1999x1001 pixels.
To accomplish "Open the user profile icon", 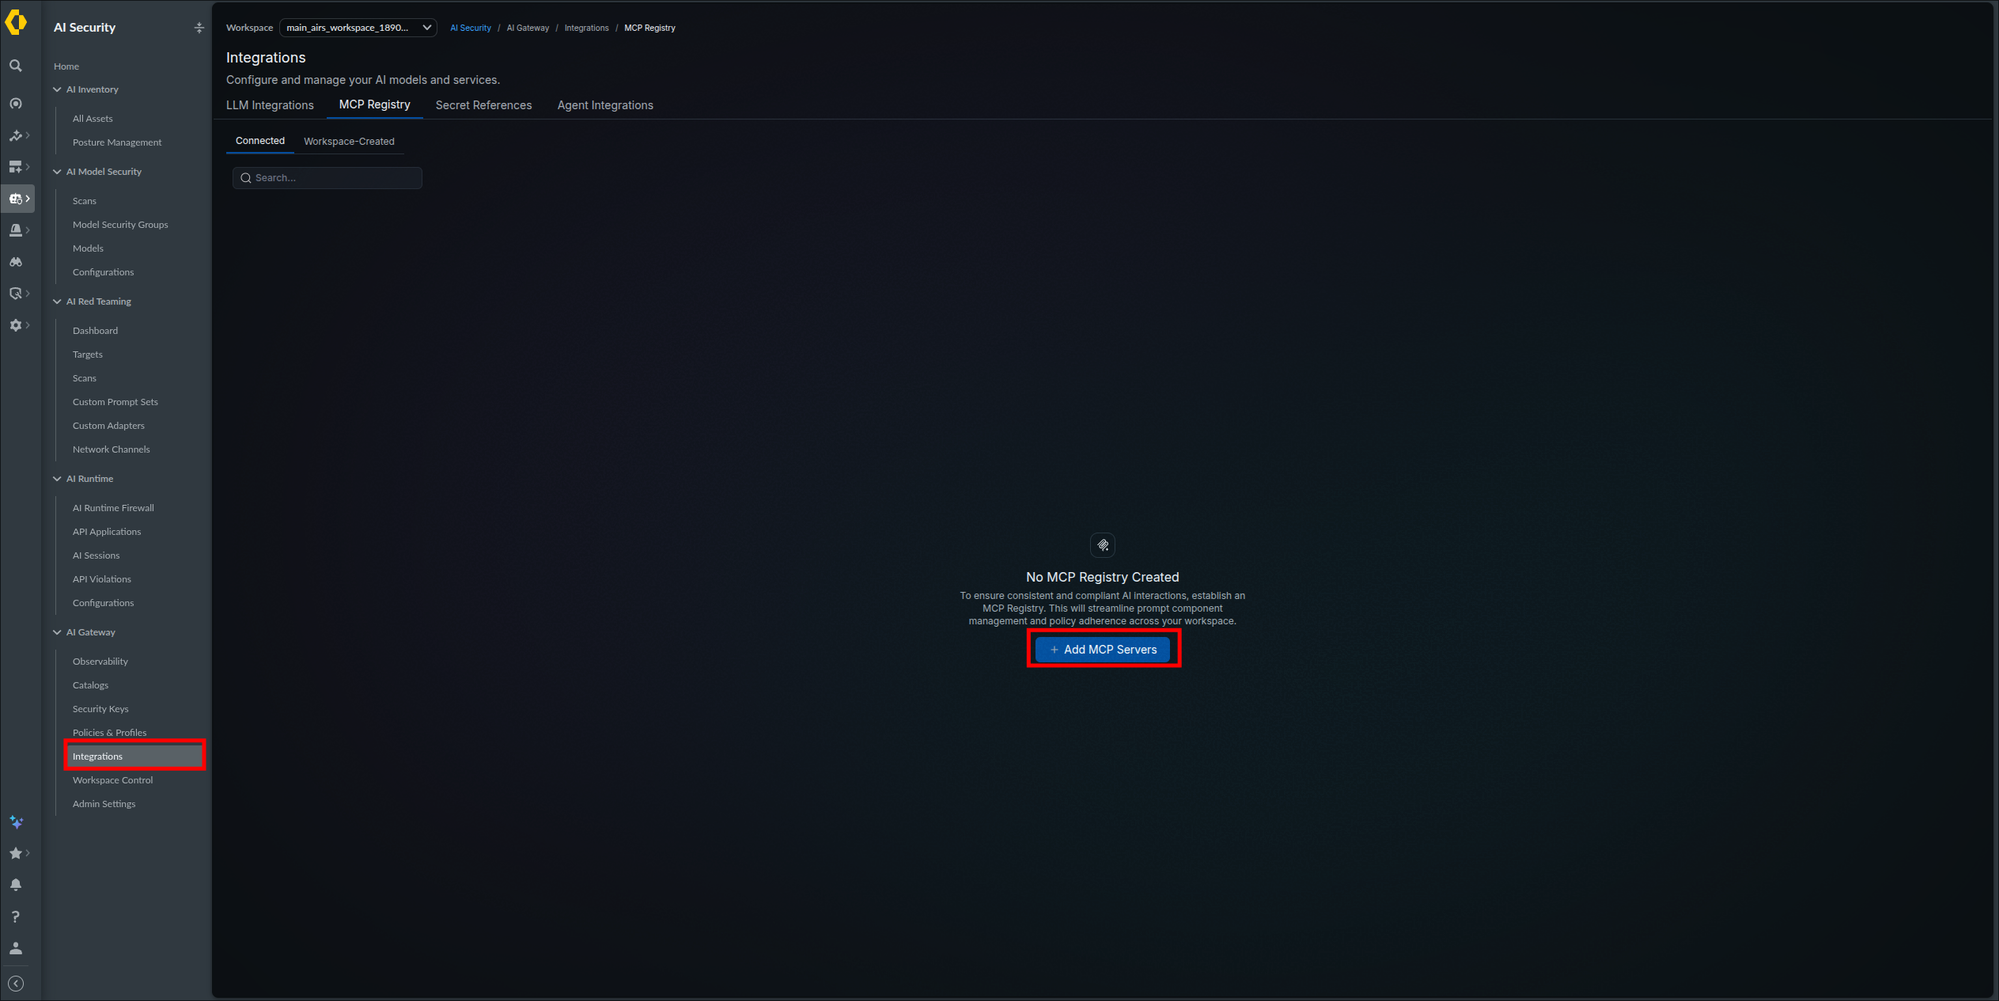I will tap(16, 948).
